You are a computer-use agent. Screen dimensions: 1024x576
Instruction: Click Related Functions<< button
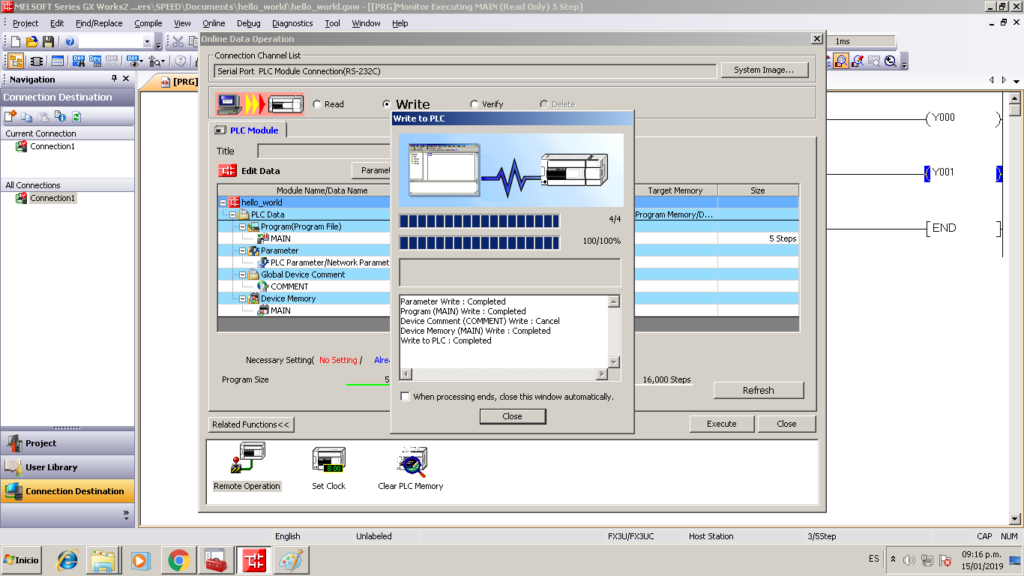(x=251, y=424)
